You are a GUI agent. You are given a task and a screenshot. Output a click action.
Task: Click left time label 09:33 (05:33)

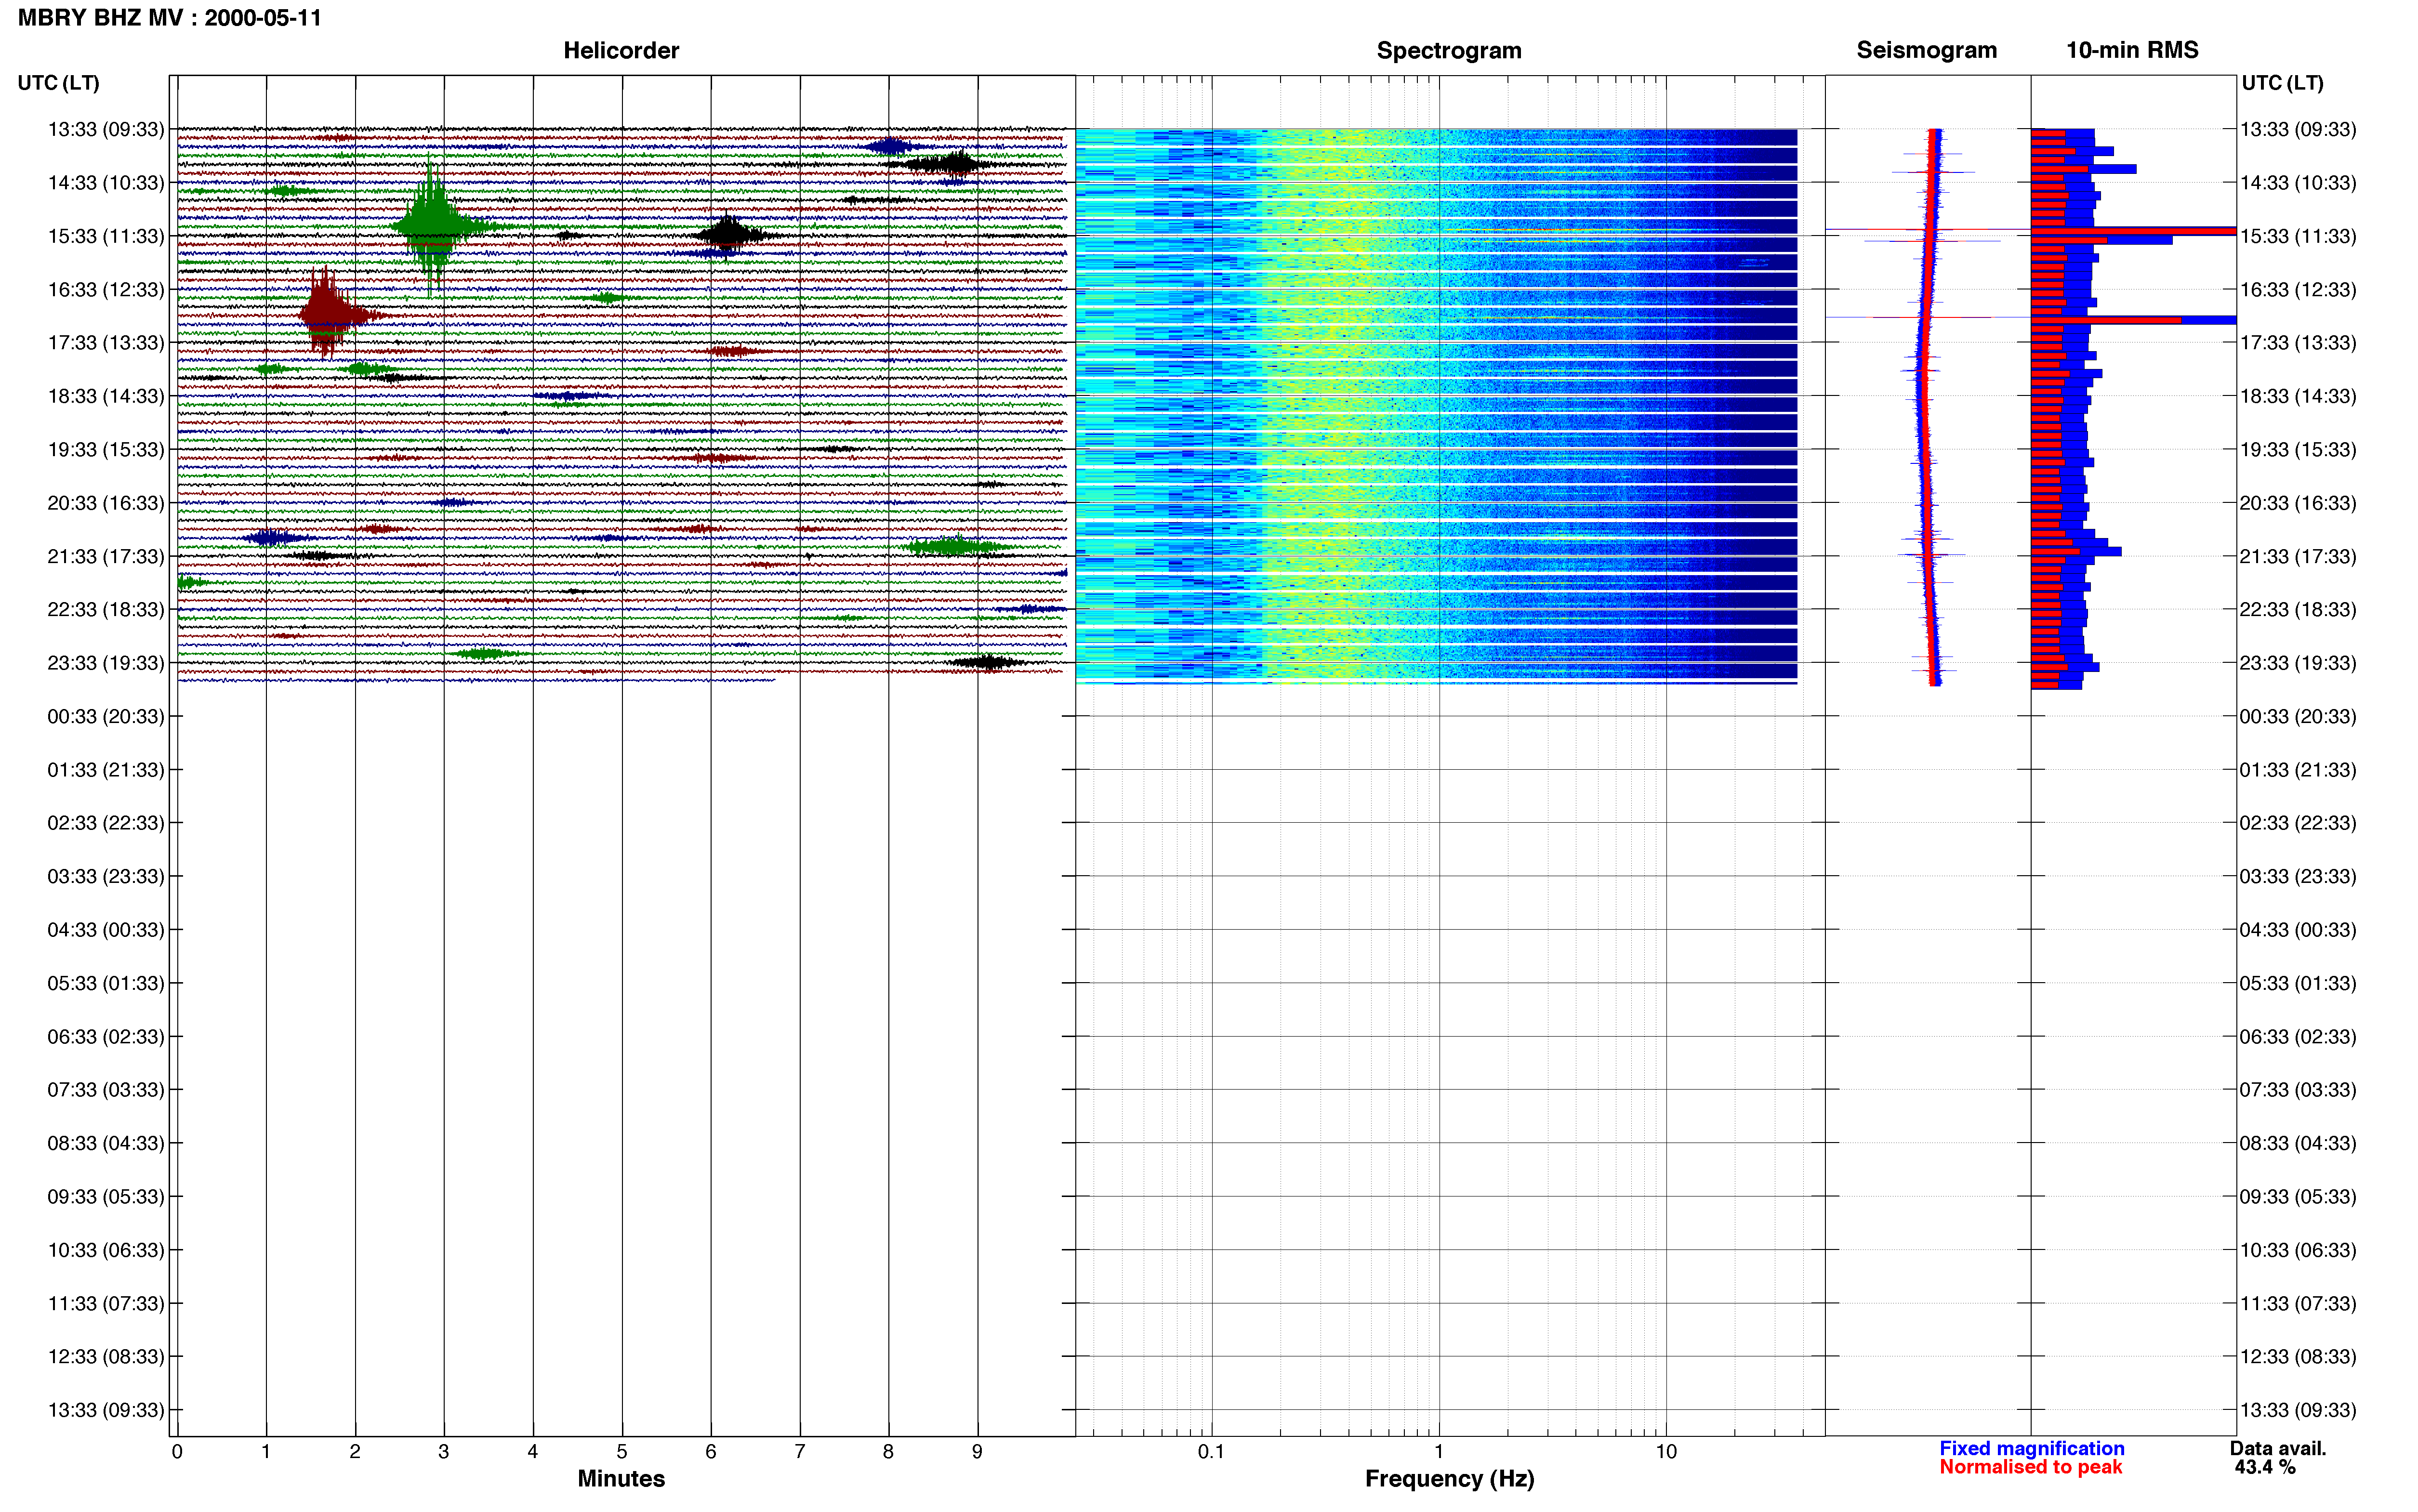pos(106,1197)
